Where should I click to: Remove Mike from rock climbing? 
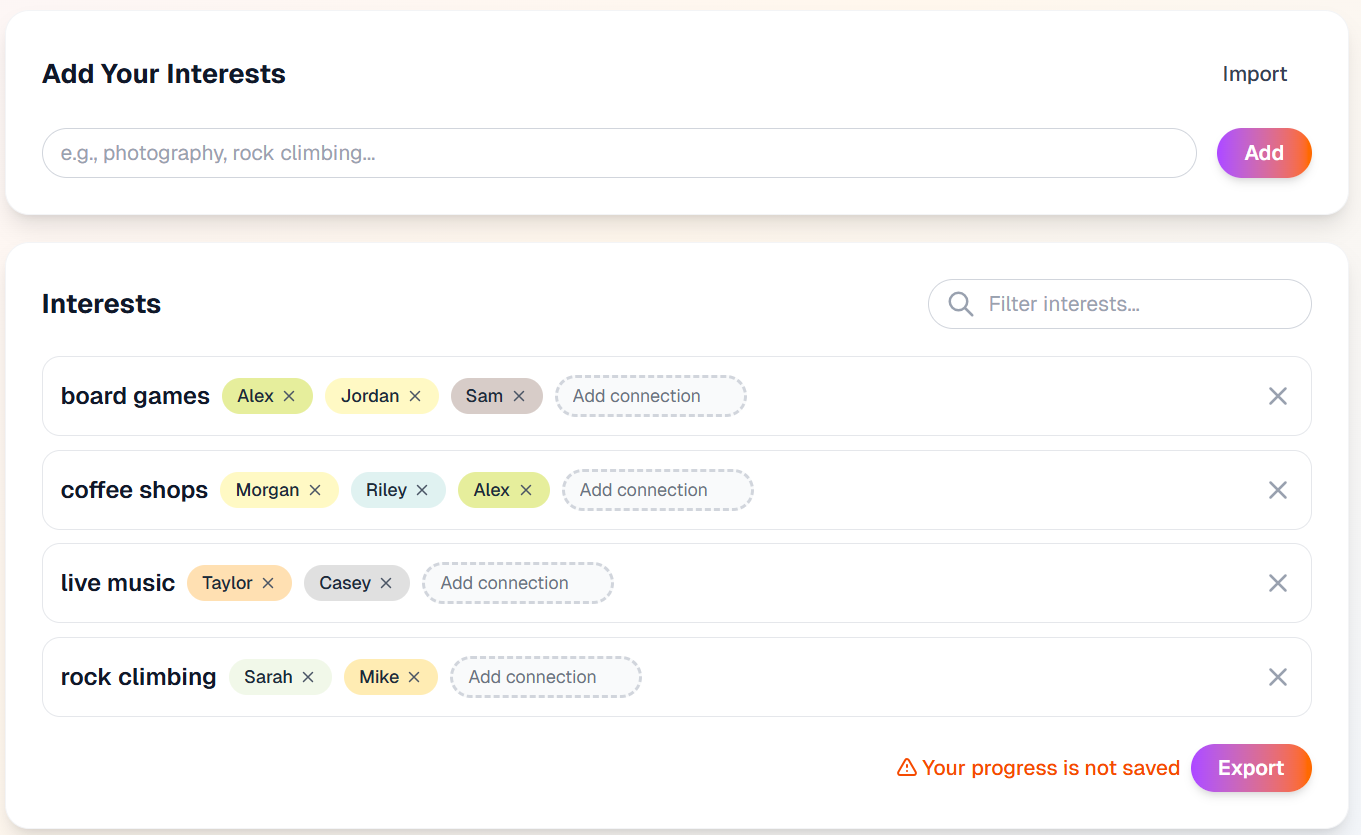point(414,676)
